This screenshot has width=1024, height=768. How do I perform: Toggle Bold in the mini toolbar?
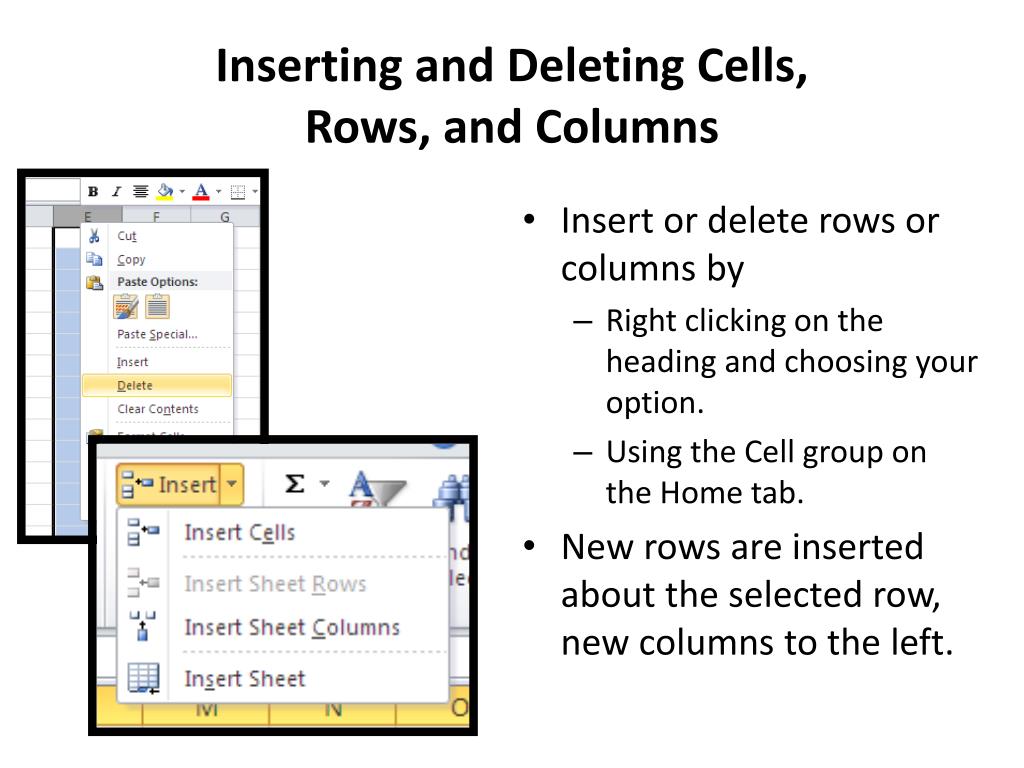pyautogui.click(x=93, y=191)
